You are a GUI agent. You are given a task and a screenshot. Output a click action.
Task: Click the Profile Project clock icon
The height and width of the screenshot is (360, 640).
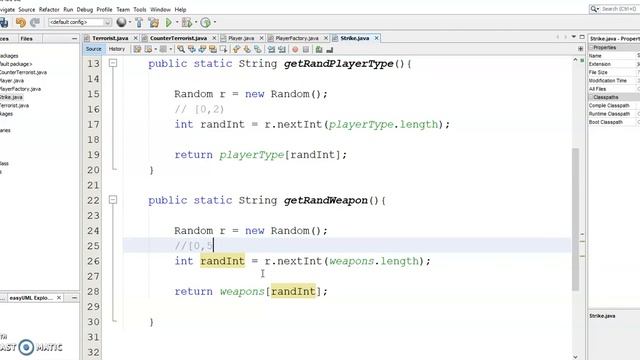coord(205,22)
